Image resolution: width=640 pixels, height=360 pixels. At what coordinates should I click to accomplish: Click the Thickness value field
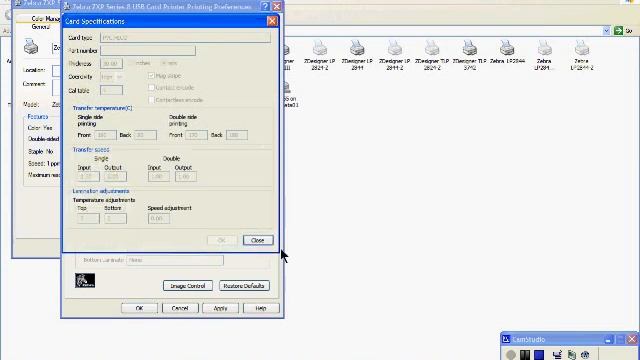click(111, 64)
